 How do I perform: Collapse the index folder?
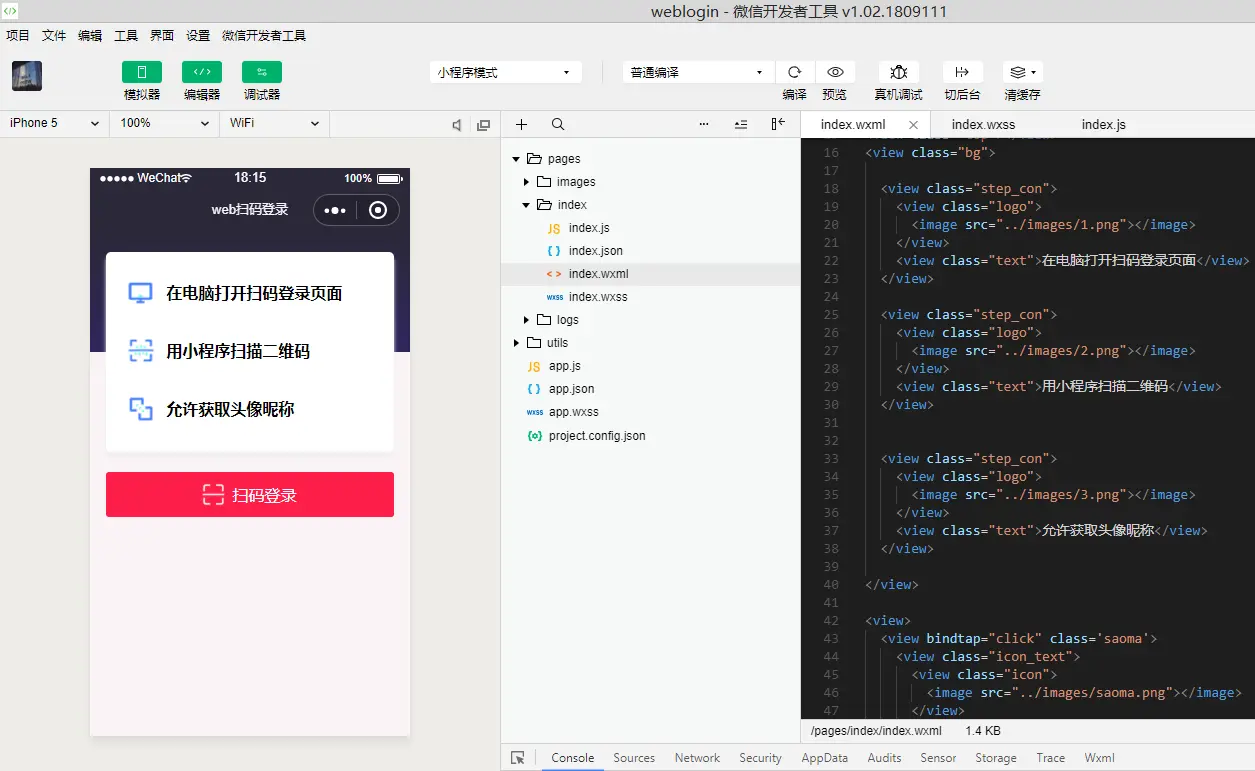[527, 205]
